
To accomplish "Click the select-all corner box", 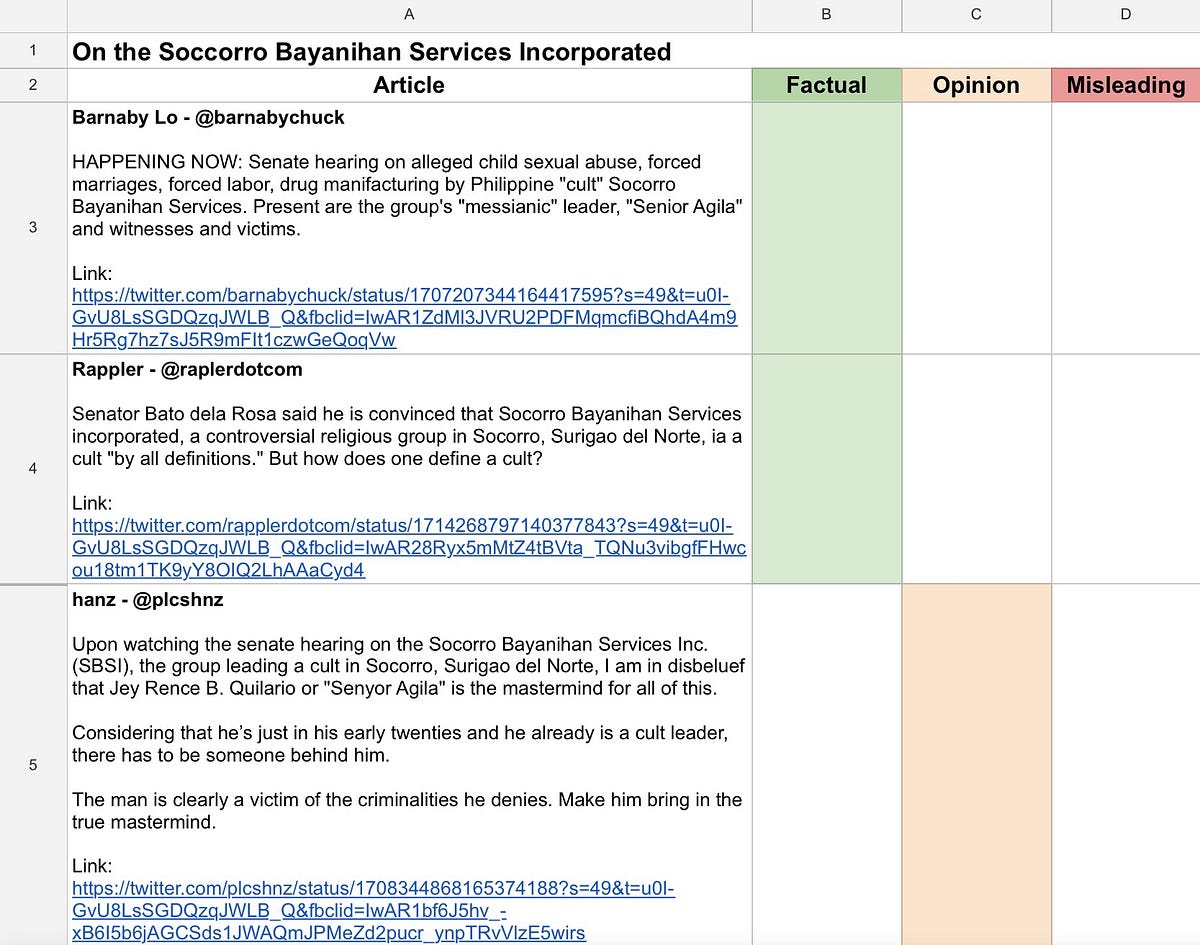I will 33,15.
